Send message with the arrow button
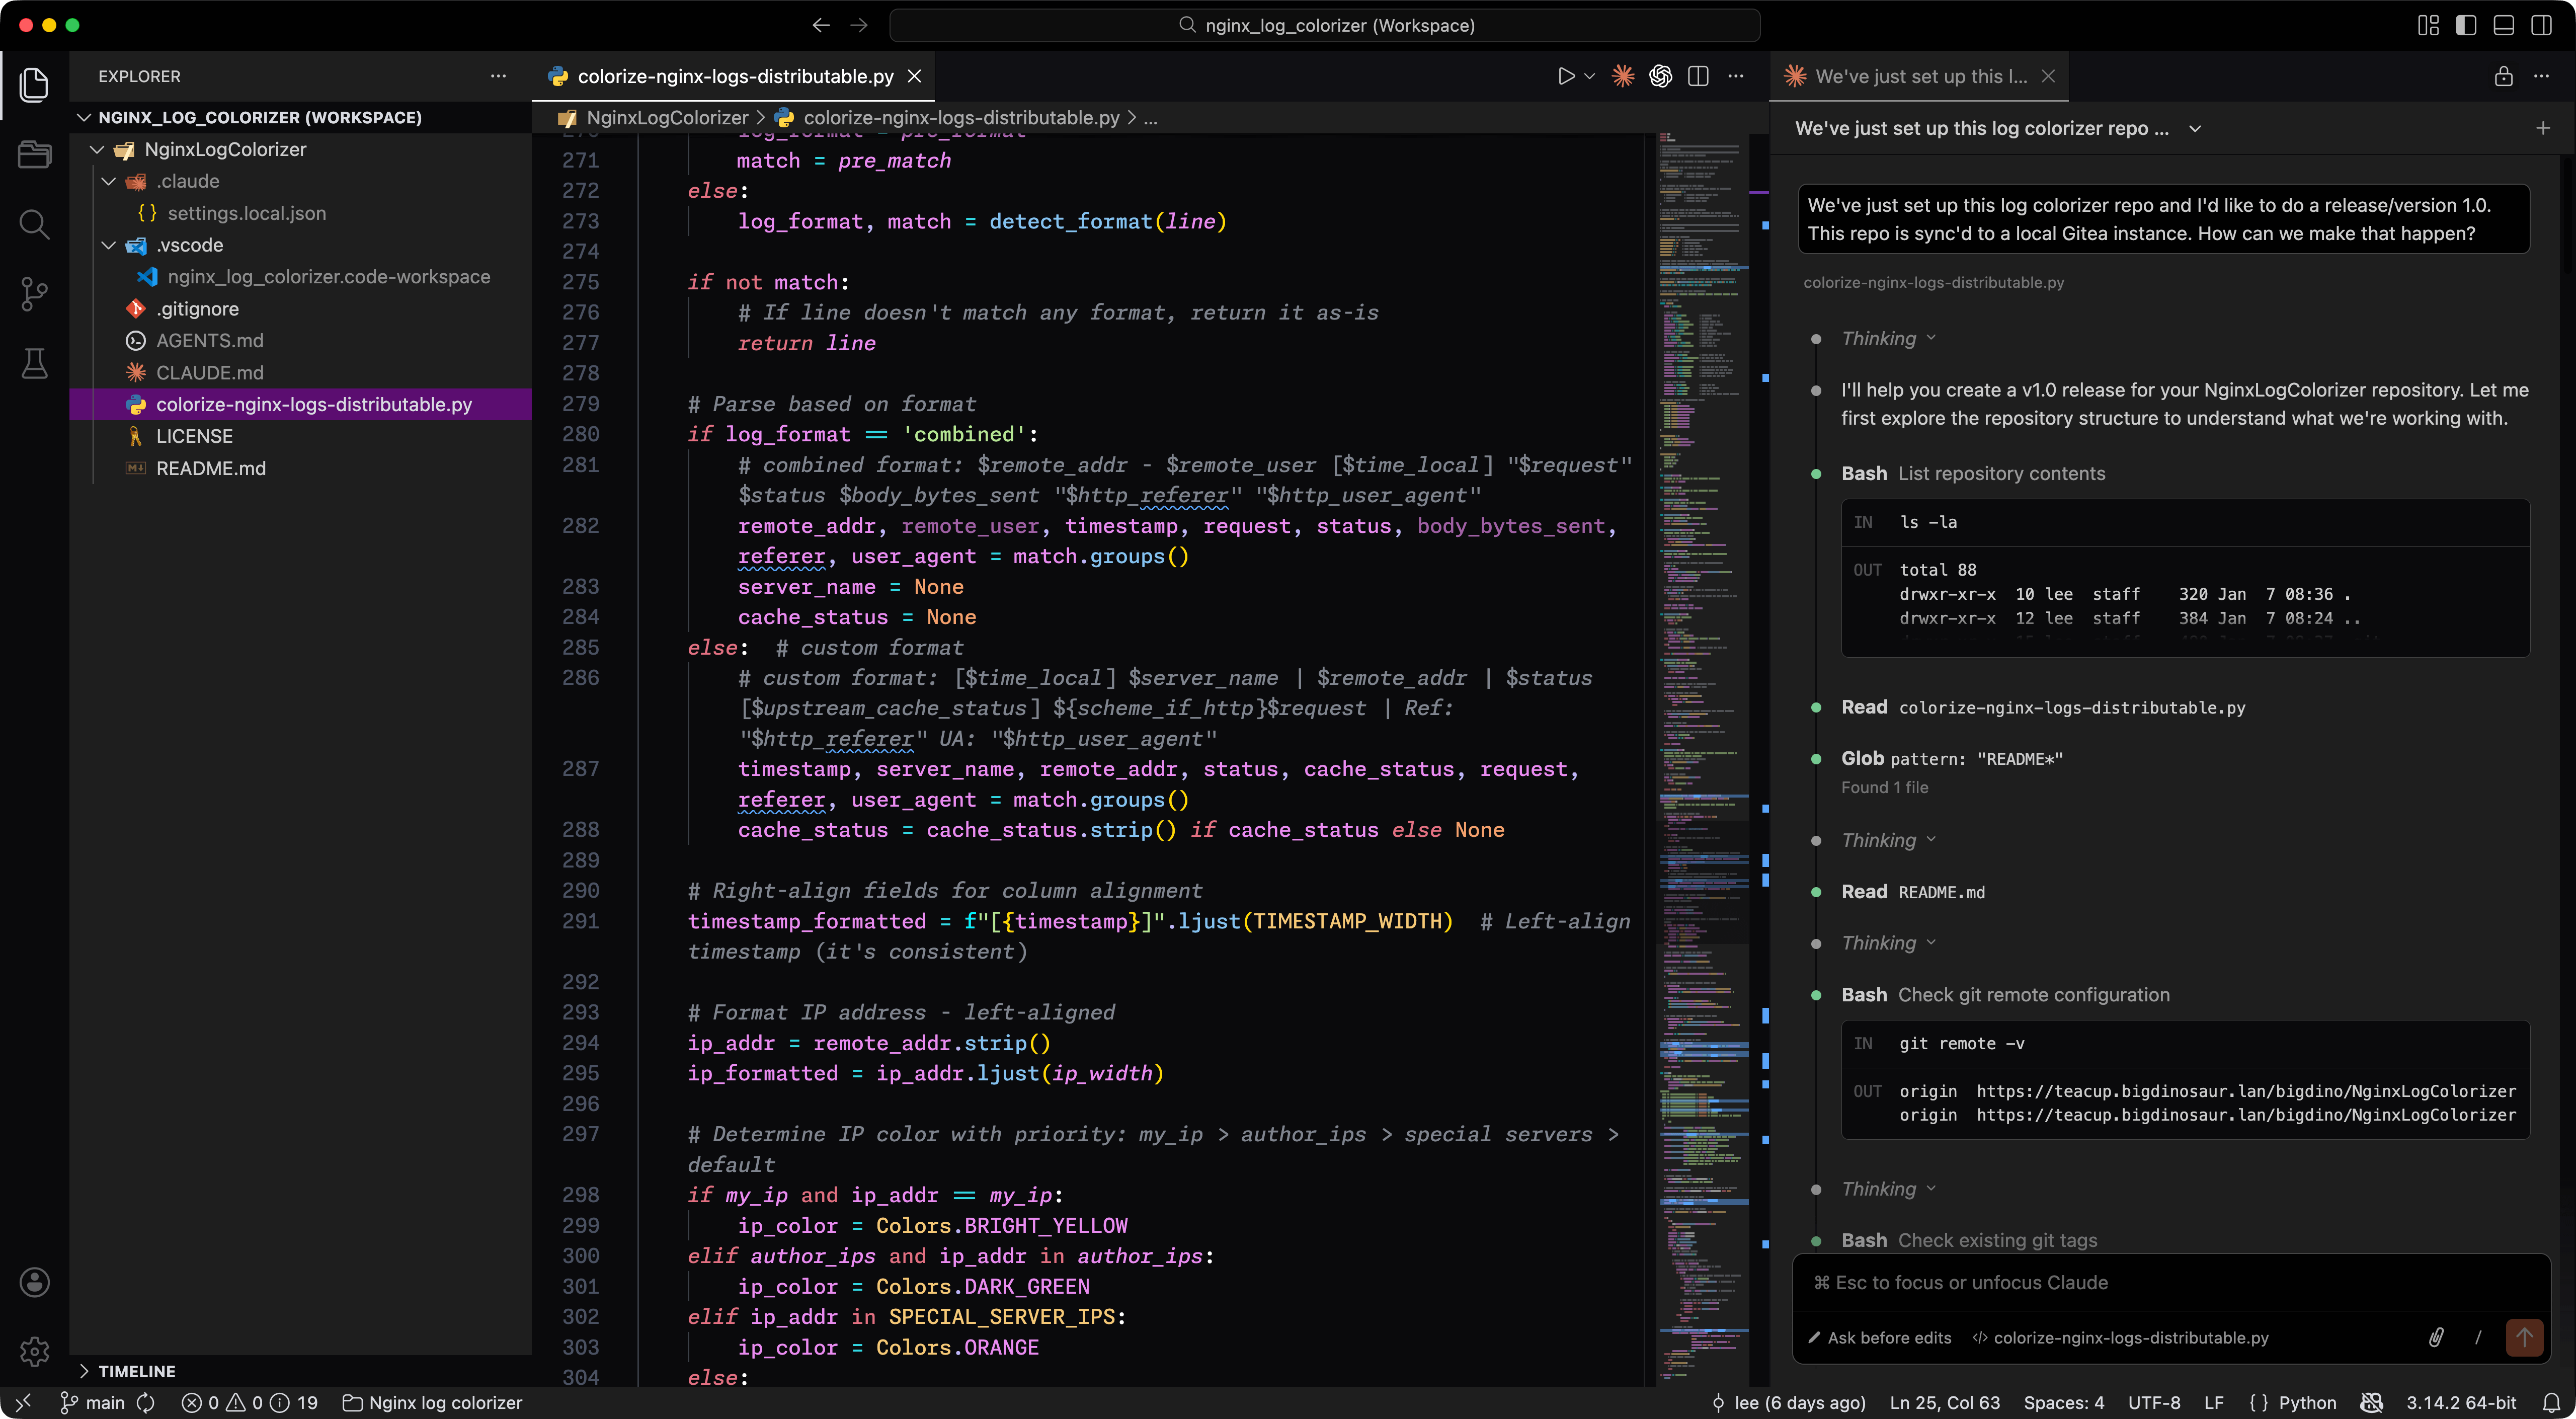Viewport: 2576px width, 1419px height. (x=2523, y=1337)
